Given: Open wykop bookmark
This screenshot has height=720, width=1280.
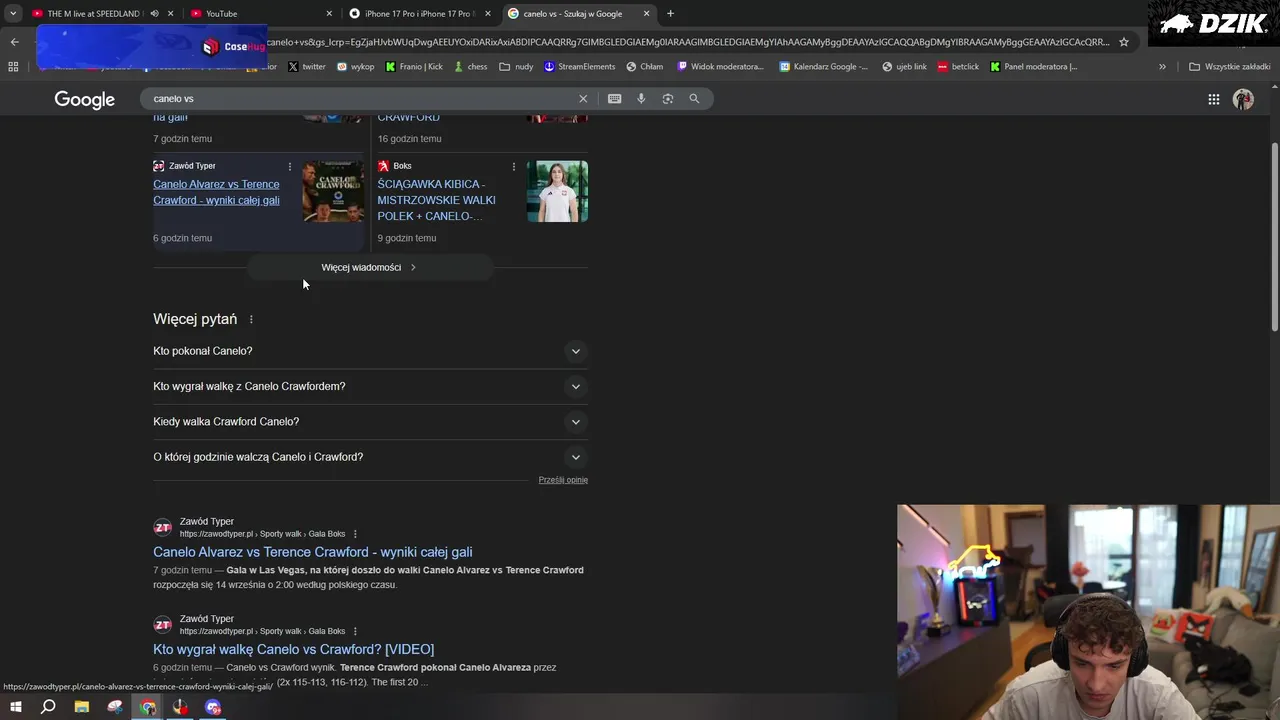Looking at the screenshot, I should 355,67.
